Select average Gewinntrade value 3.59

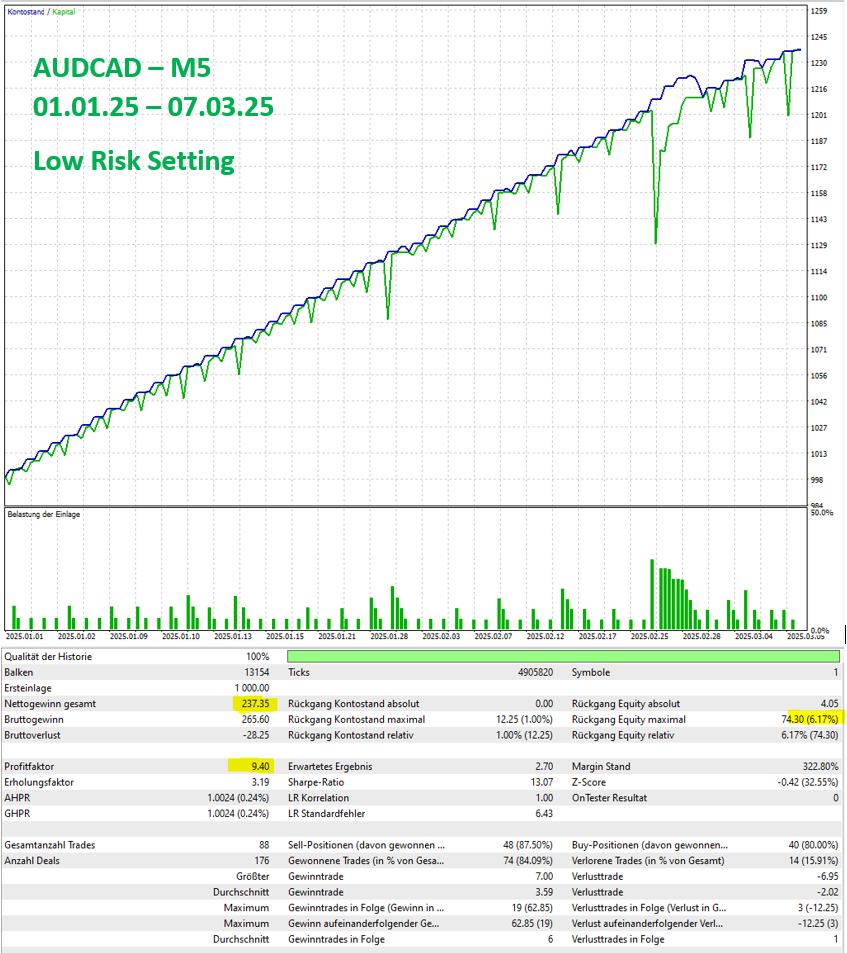(544, 892)
